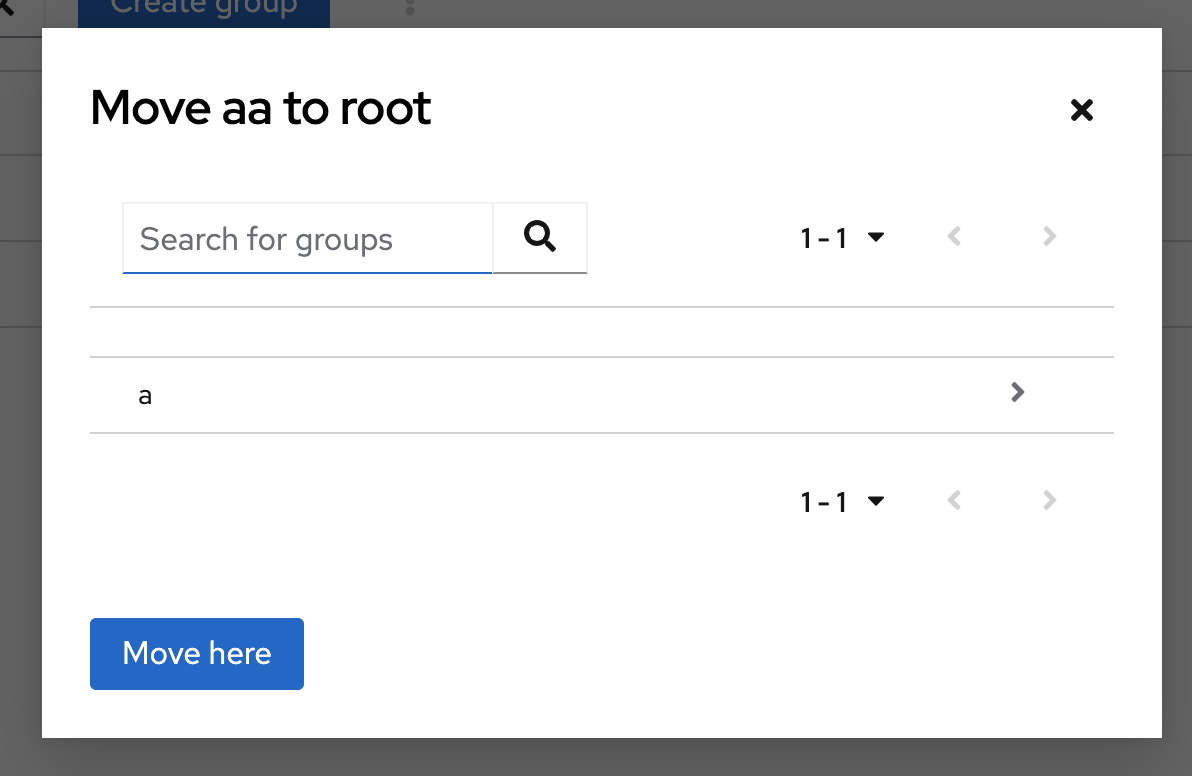Click the previous page chevron in top pagination

pos(953,236)
